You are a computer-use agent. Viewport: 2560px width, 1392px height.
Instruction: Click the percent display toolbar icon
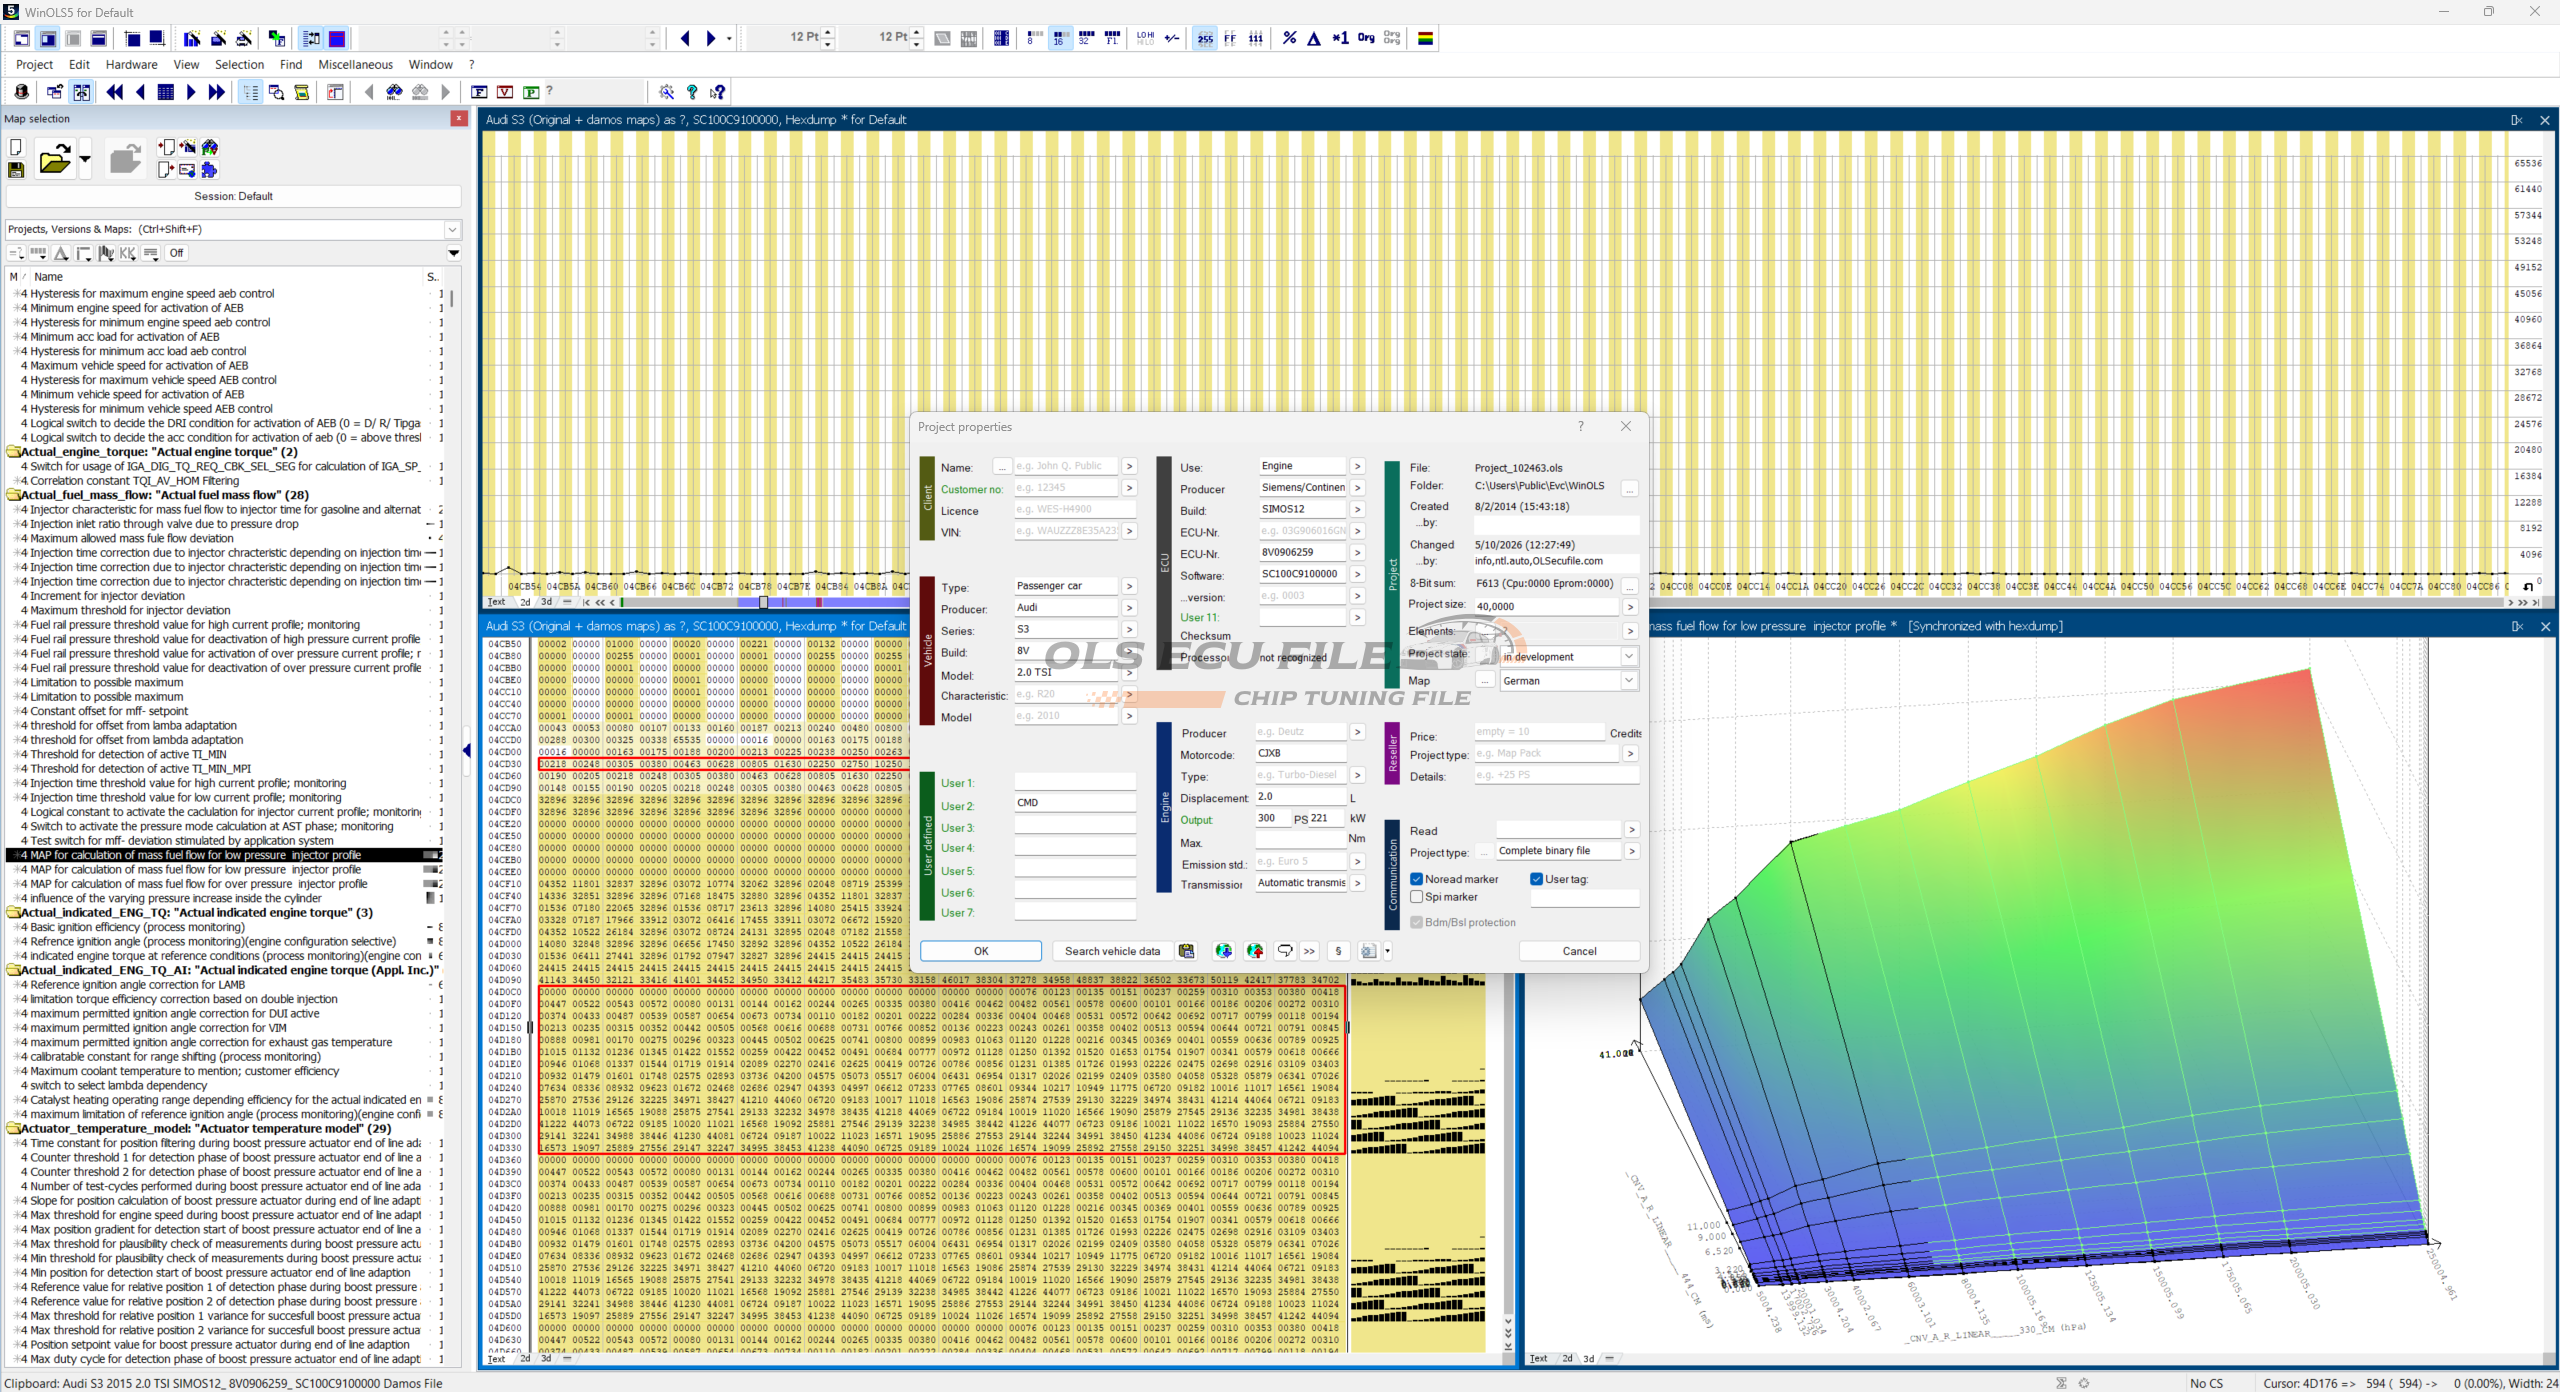pyautogui.click(x=1290, y=38)
